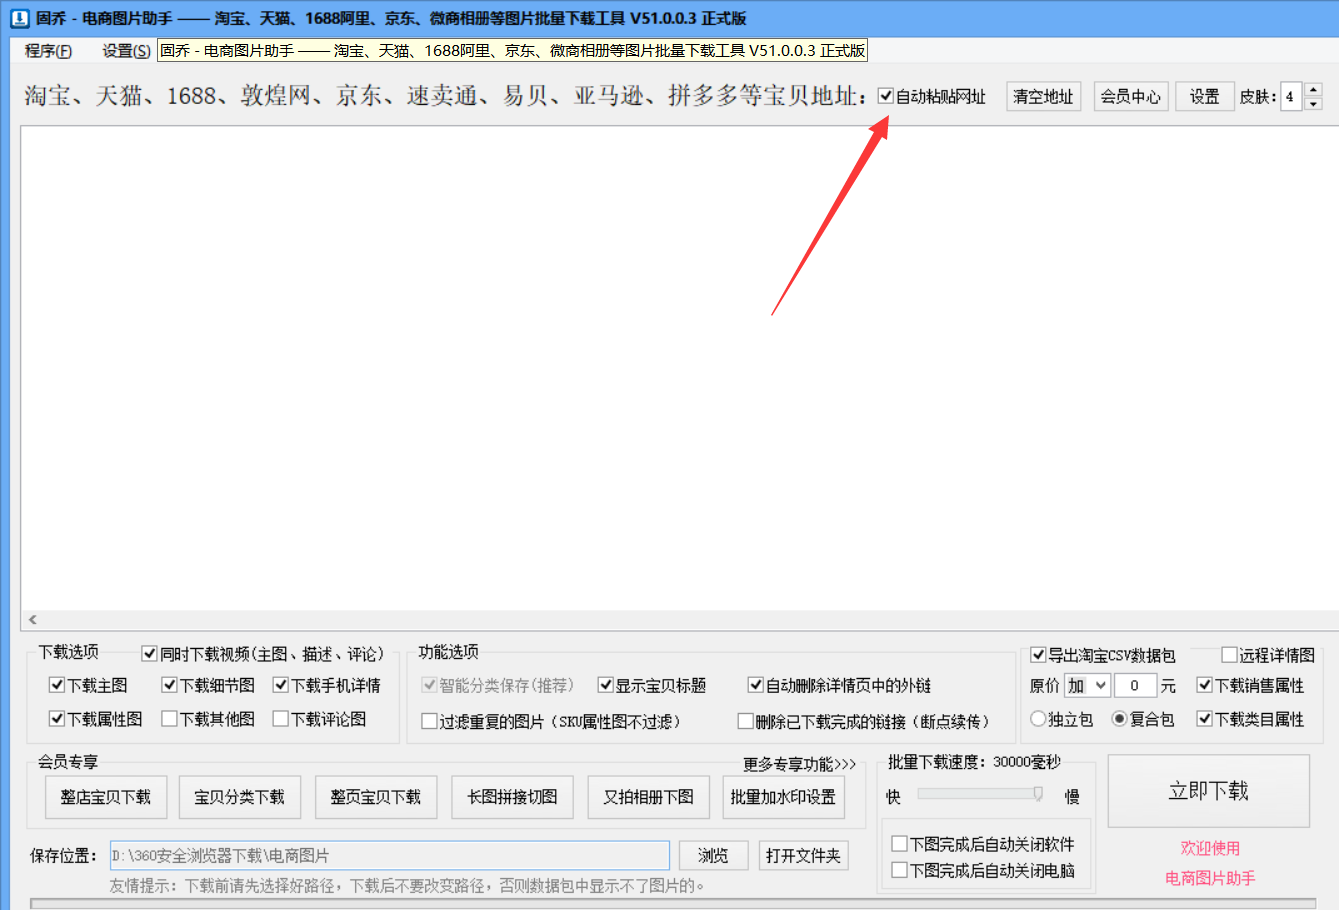1339x910 pixels.
Task: Uncheck 下载主图 option
Action: point(56,685)
